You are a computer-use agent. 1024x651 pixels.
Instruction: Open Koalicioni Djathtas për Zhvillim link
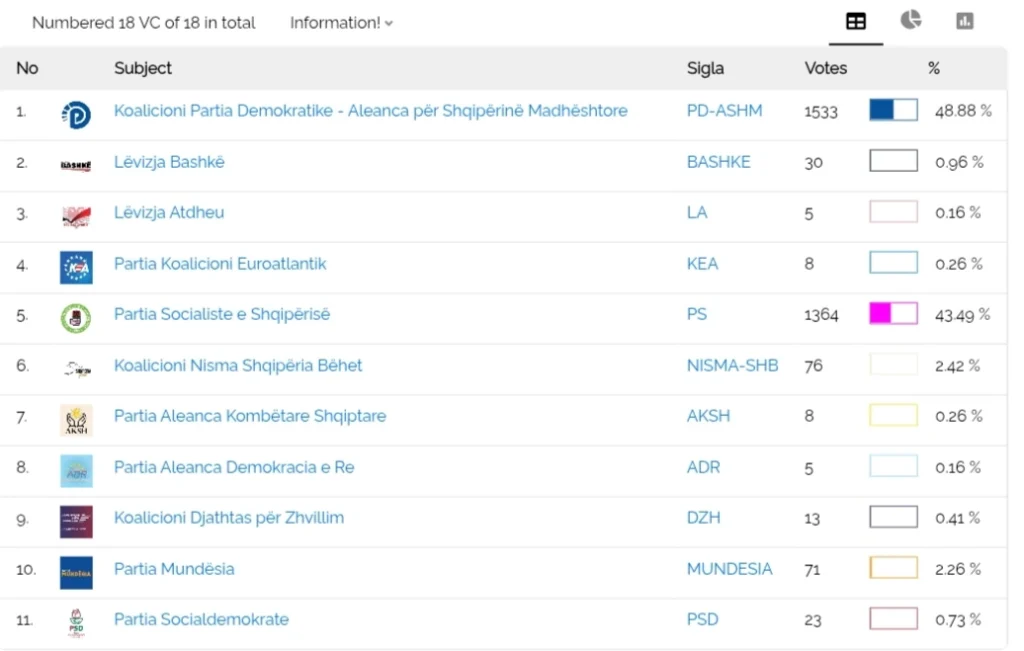228,518
